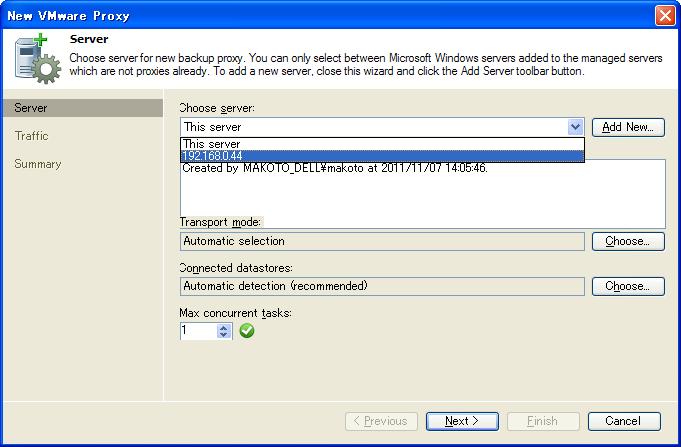Close the New VMware Proxy dialog
The image size is (681, 447).
665,16
